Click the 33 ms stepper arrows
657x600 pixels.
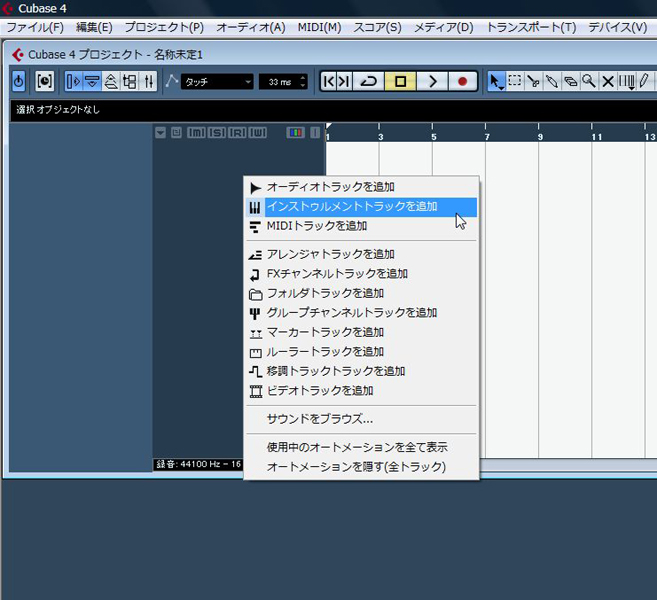(303, 82)
